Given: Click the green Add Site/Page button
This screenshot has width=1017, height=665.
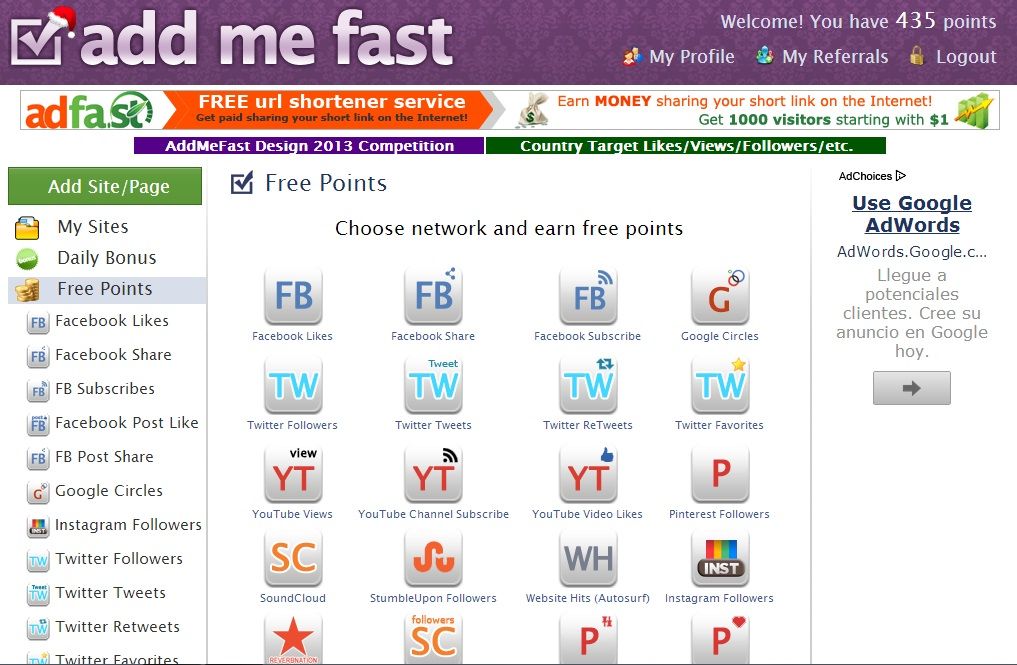Looking at the screenshot, I should (x=105, y=186).
